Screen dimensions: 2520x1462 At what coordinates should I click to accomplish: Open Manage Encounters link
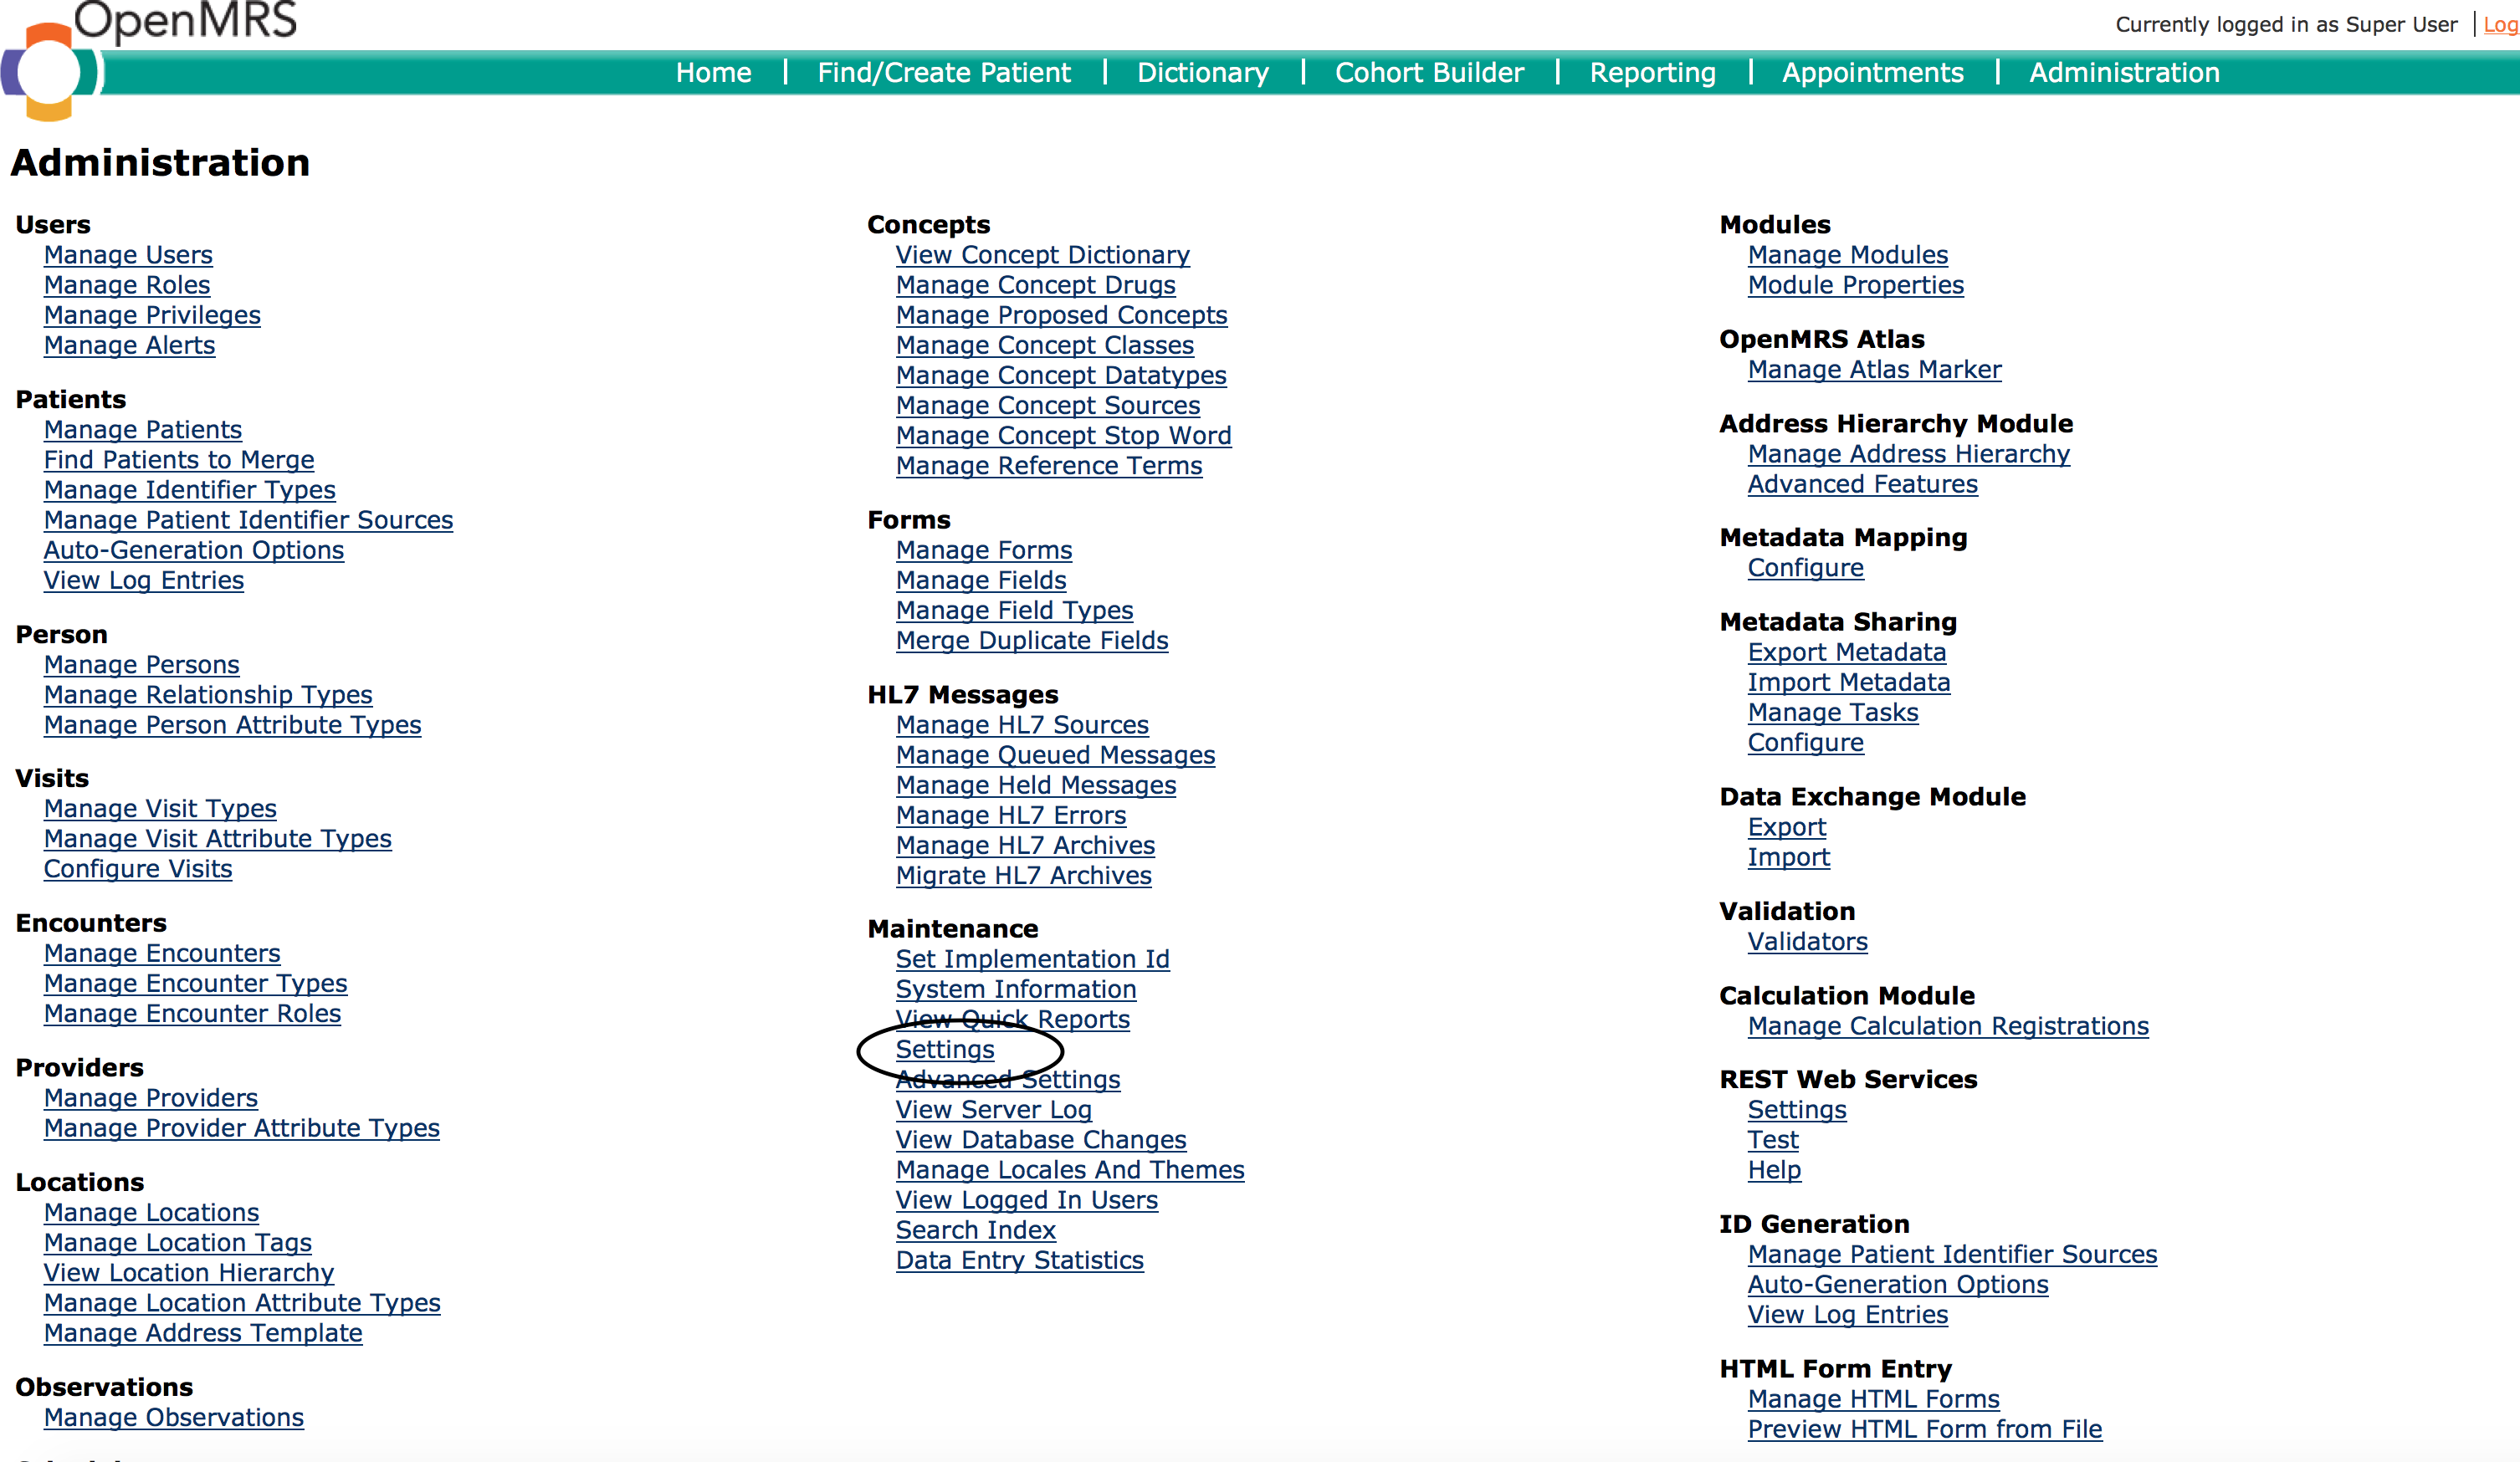pyautogui.click(x=162, y=954)
